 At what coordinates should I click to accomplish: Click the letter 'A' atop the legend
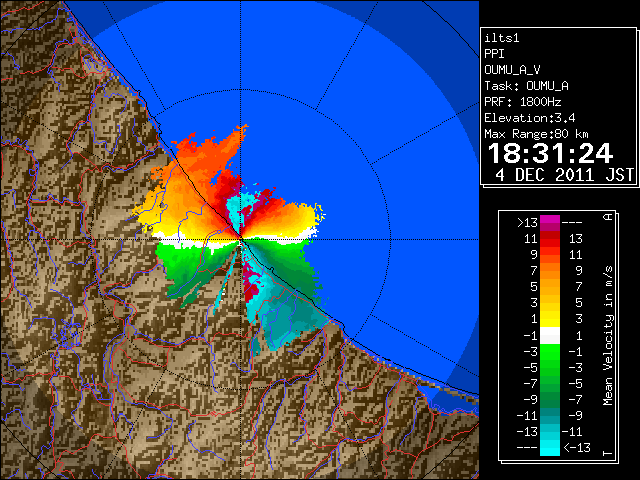click(x=608, y=217)
